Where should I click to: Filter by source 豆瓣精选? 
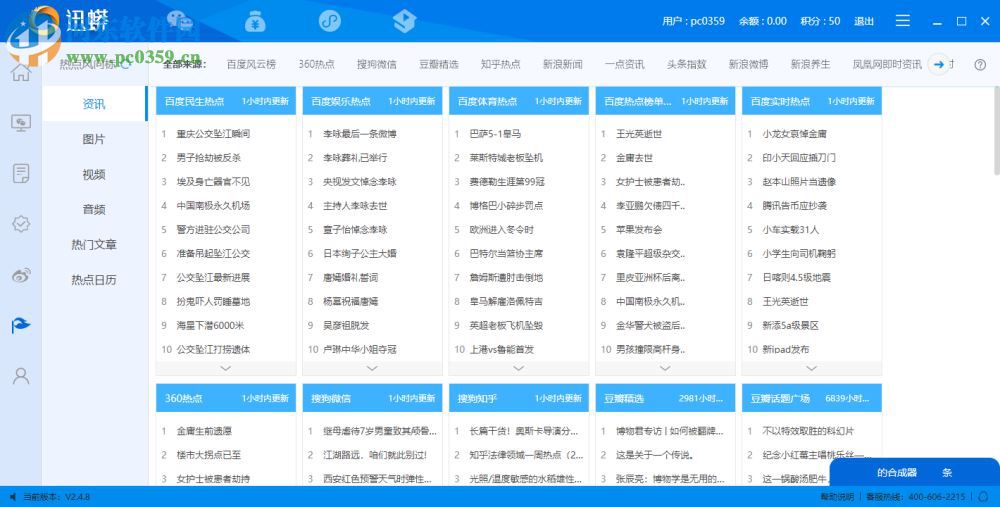(438, 64)
